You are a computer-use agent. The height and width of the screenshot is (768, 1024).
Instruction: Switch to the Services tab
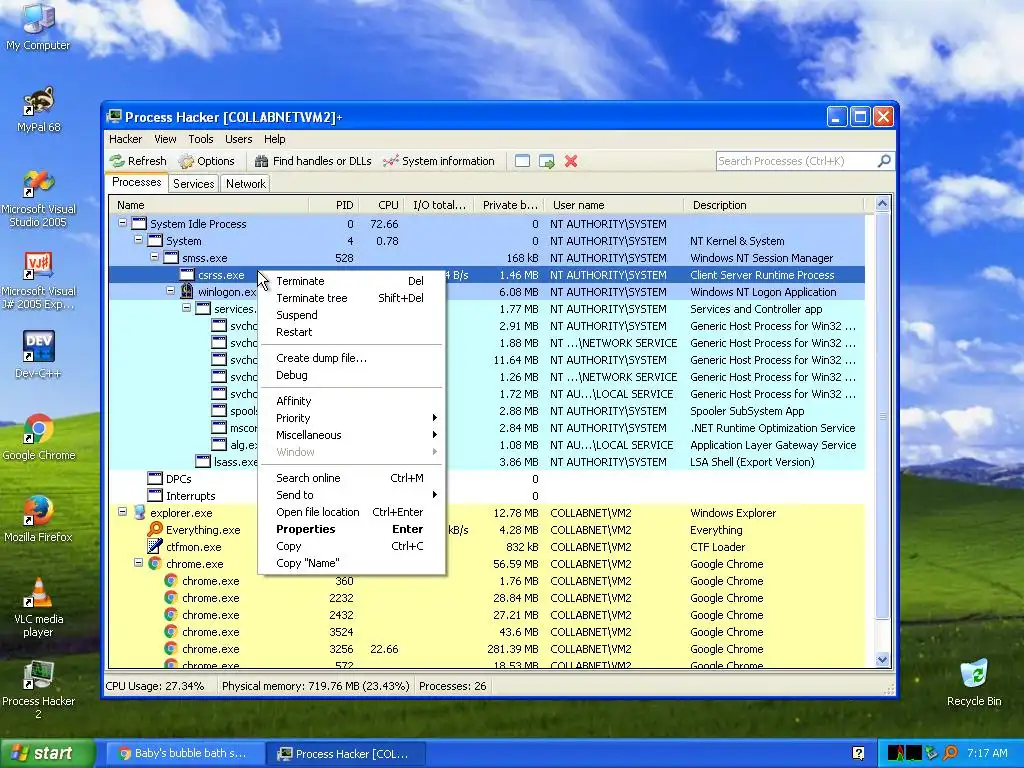(193, 184)
